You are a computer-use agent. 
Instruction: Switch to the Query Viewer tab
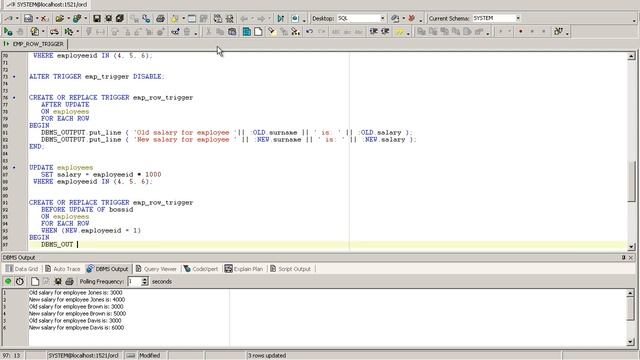(x=156, y=269)
